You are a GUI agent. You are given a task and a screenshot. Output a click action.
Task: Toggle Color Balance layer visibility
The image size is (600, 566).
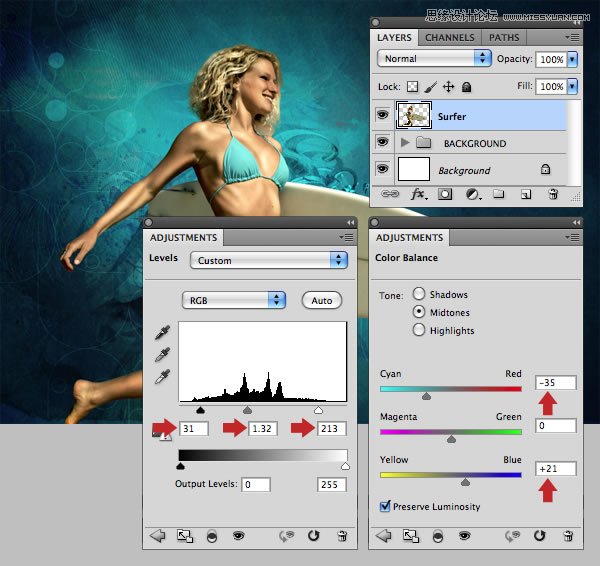pyautogui.click(x=465, y=536)
